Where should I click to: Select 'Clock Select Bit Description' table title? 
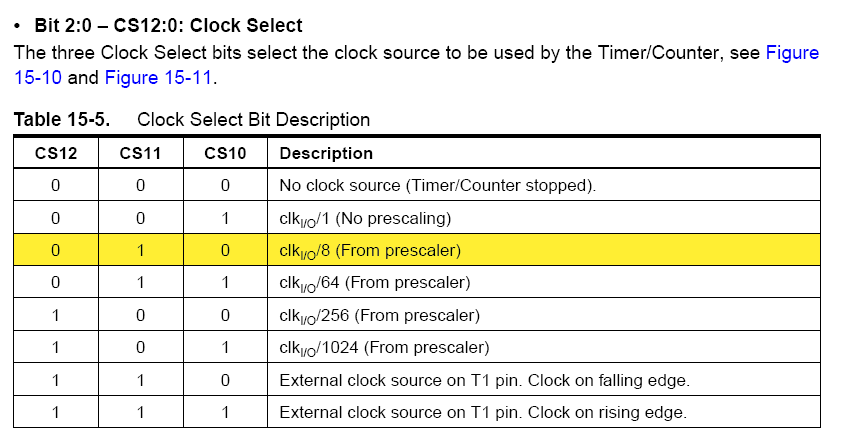tap(253, 119)
